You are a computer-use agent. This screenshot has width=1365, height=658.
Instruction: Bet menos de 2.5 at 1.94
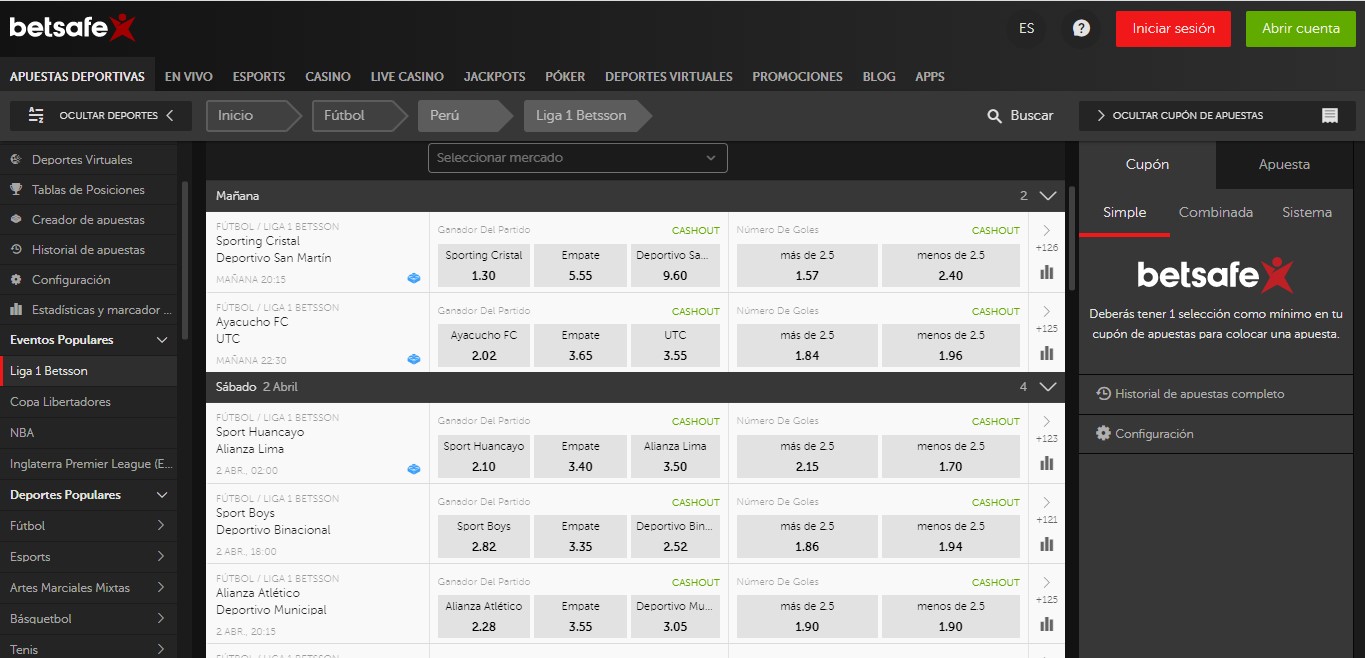950,537
